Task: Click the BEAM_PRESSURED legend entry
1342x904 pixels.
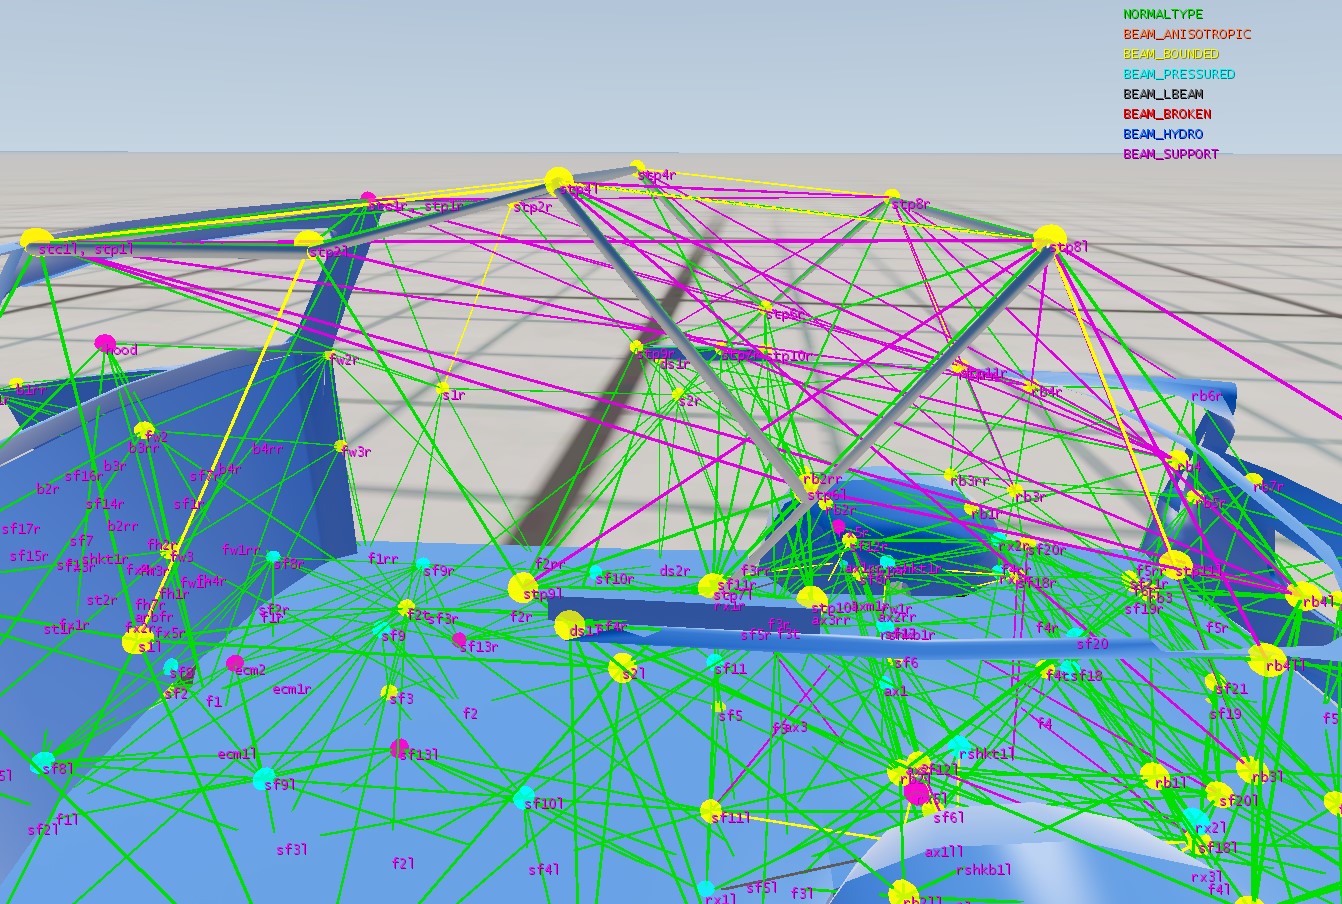Action: click(1179, 75)
